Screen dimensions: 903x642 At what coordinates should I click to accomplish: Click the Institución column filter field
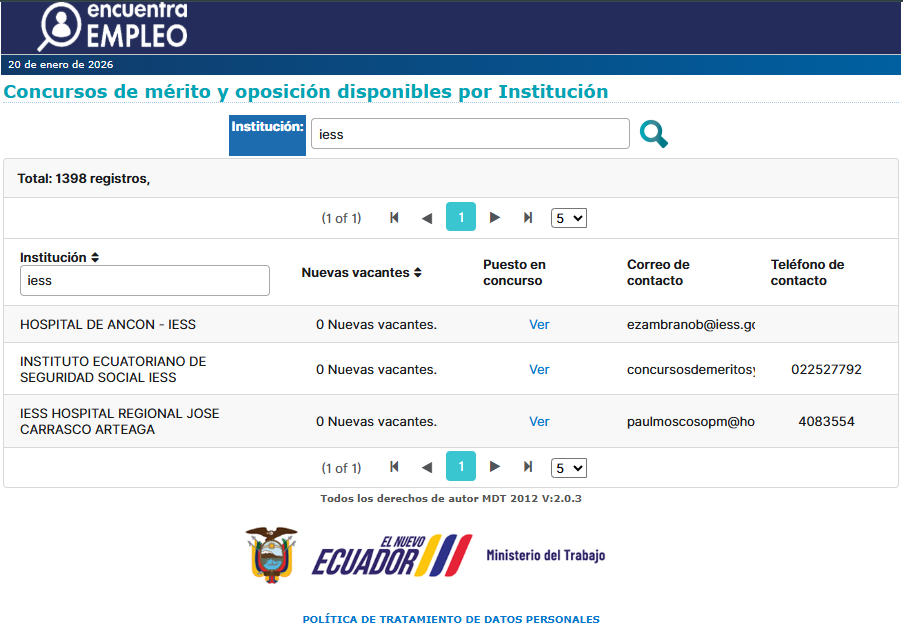coord(145,281)
